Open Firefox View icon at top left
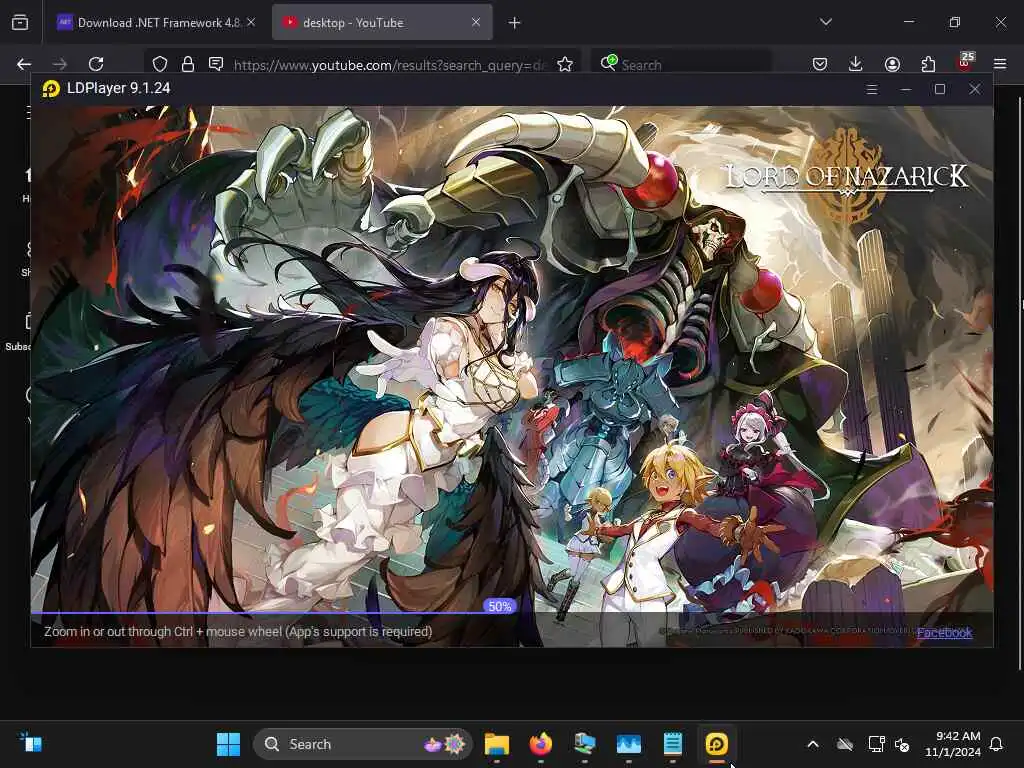Image resolution: width=1024 pixels, height=768 pixels. coord(20,23)
